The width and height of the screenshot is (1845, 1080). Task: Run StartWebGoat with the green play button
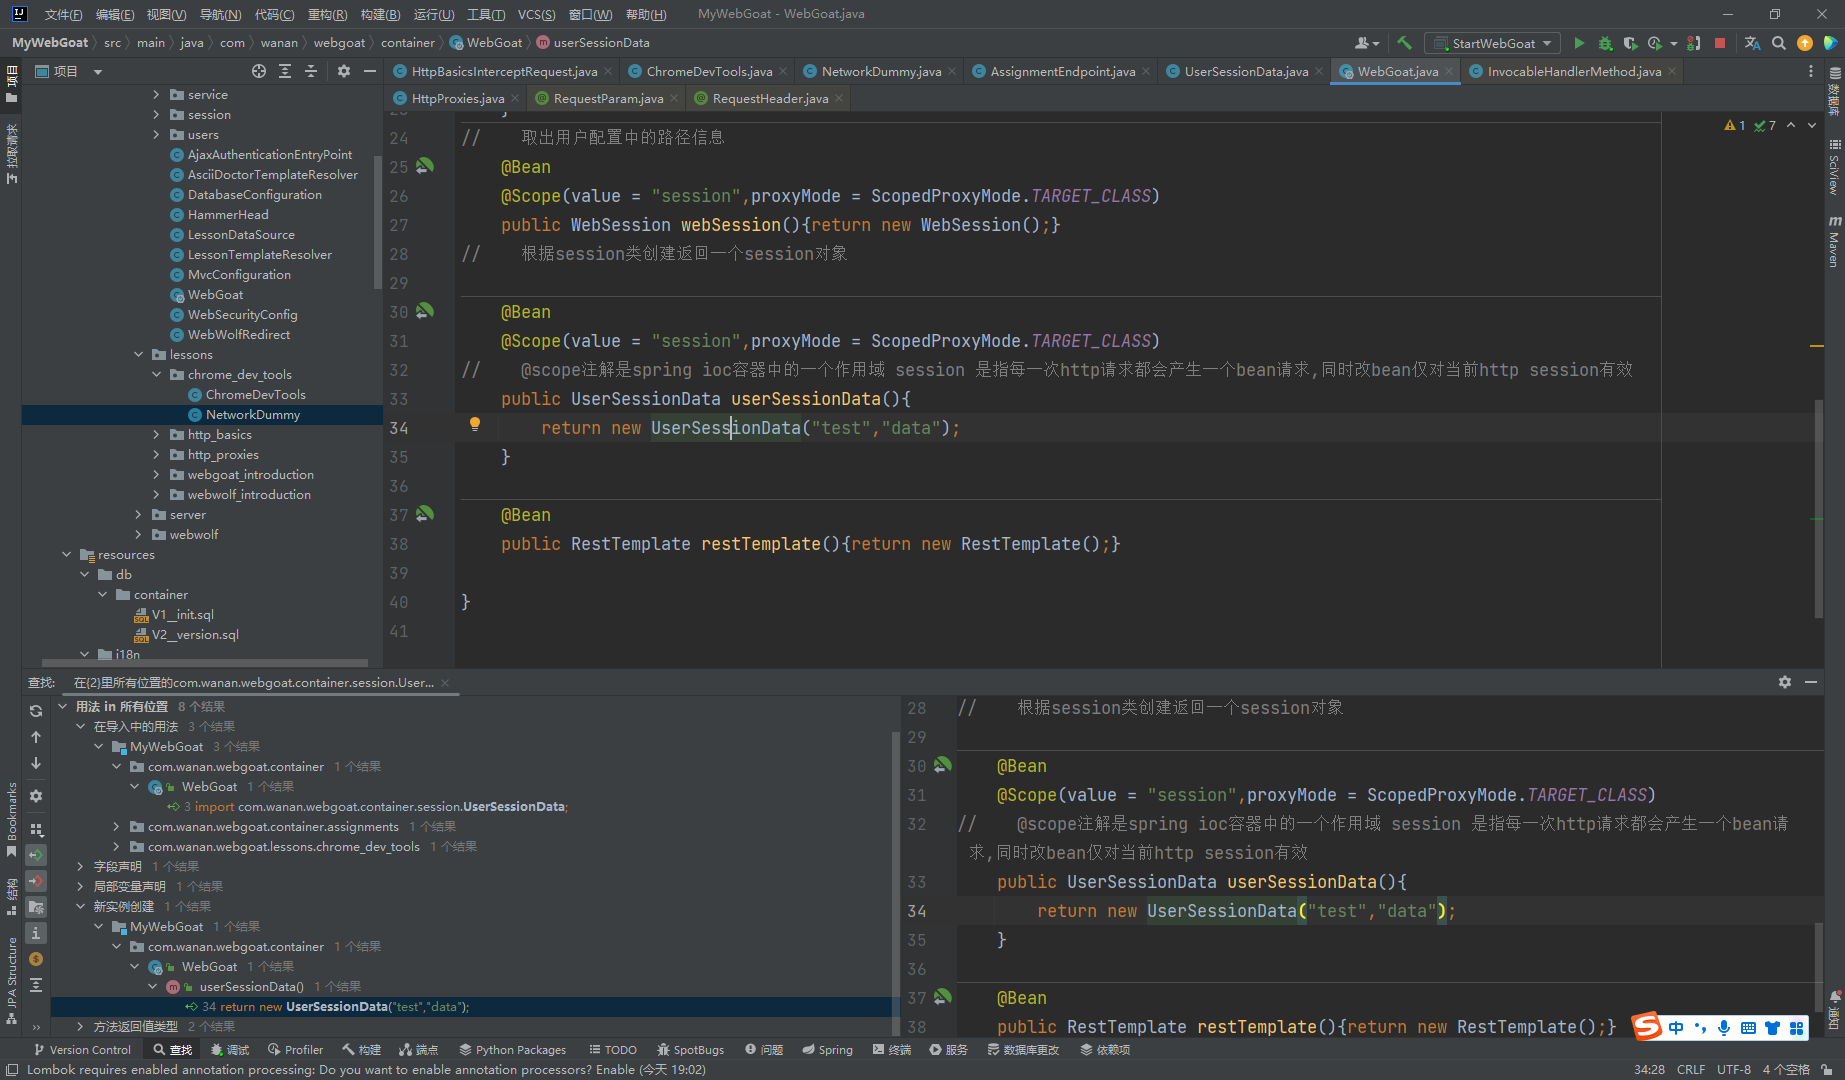[x=1579, y=43]
